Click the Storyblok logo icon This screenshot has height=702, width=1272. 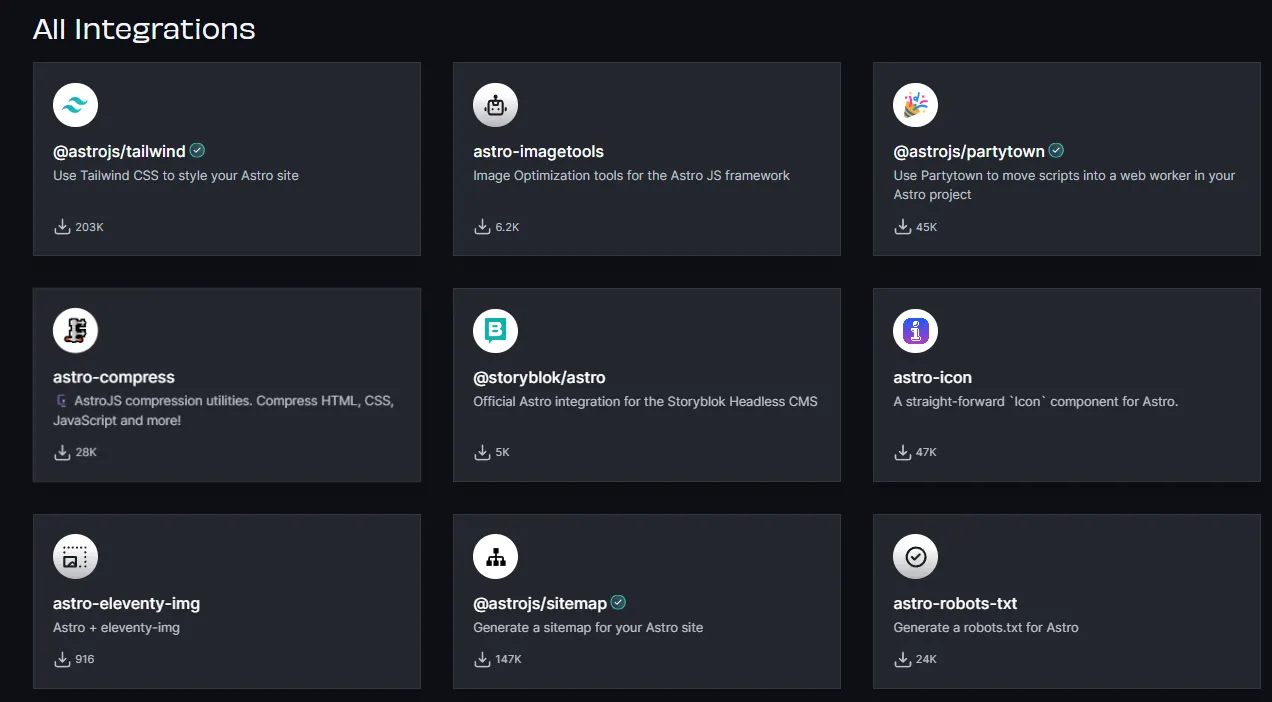495,331
